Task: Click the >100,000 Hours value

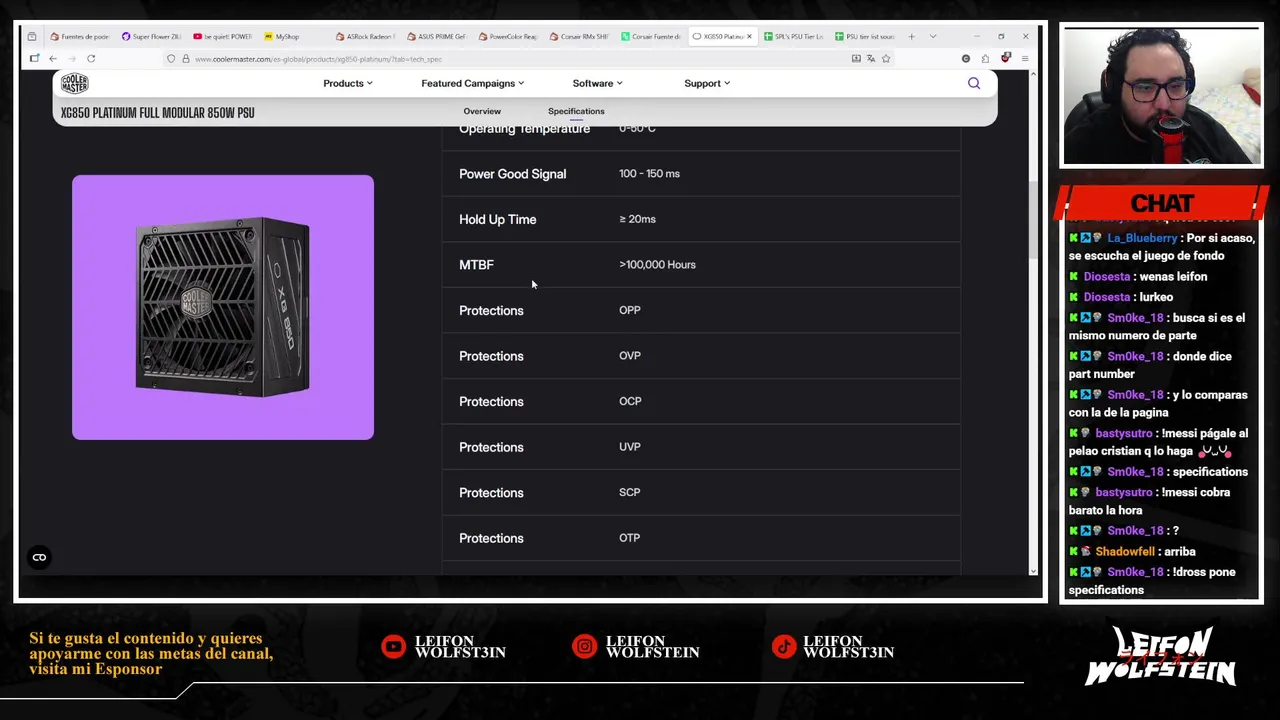Action: [657, 265]
